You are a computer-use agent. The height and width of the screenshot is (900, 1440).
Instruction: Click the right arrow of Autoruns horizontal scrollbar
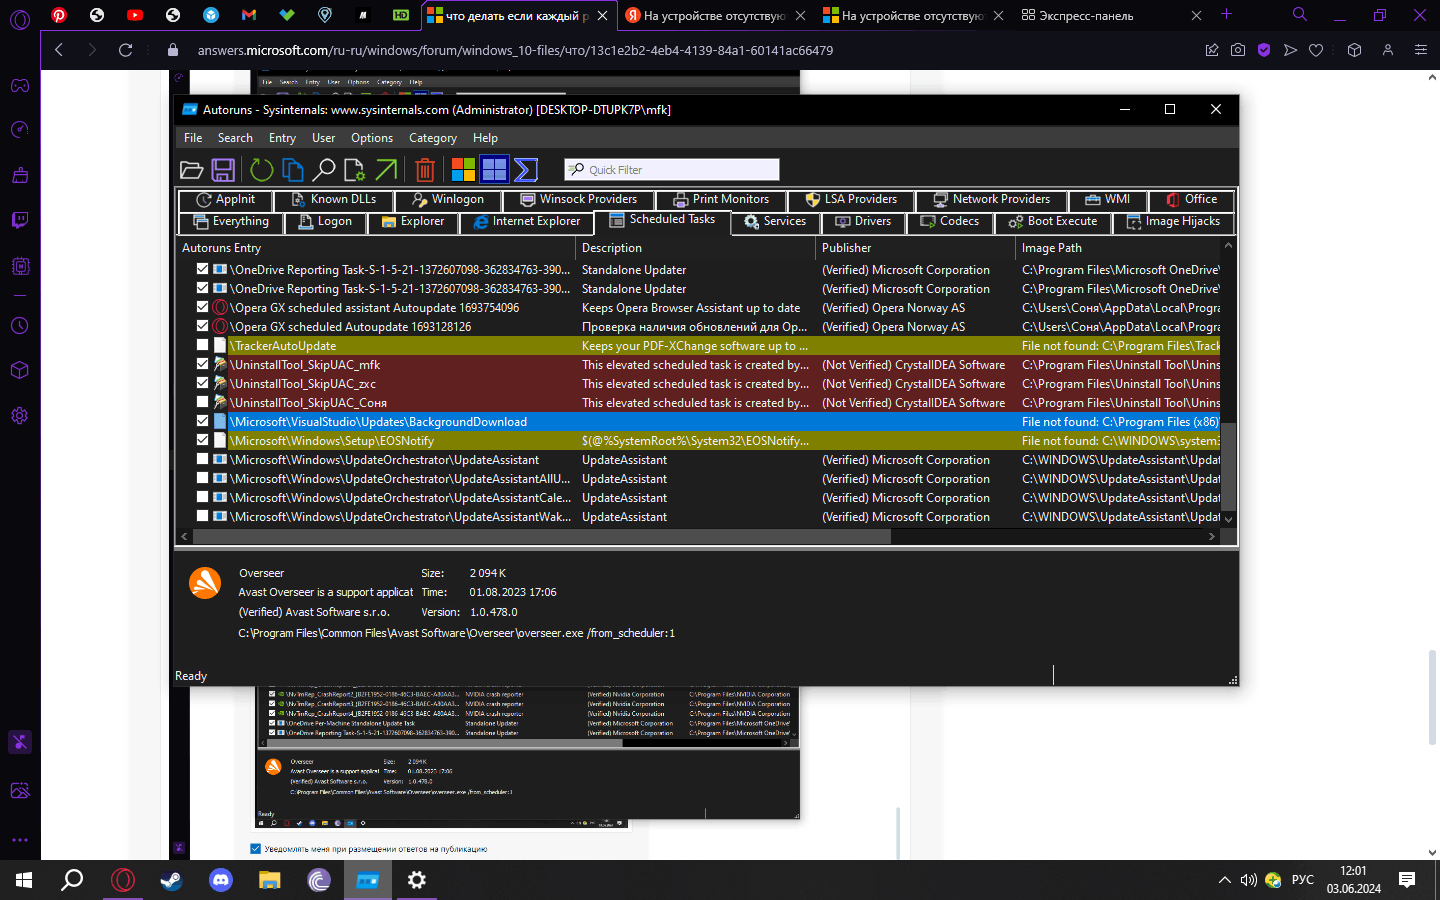tap(1212, 537)
